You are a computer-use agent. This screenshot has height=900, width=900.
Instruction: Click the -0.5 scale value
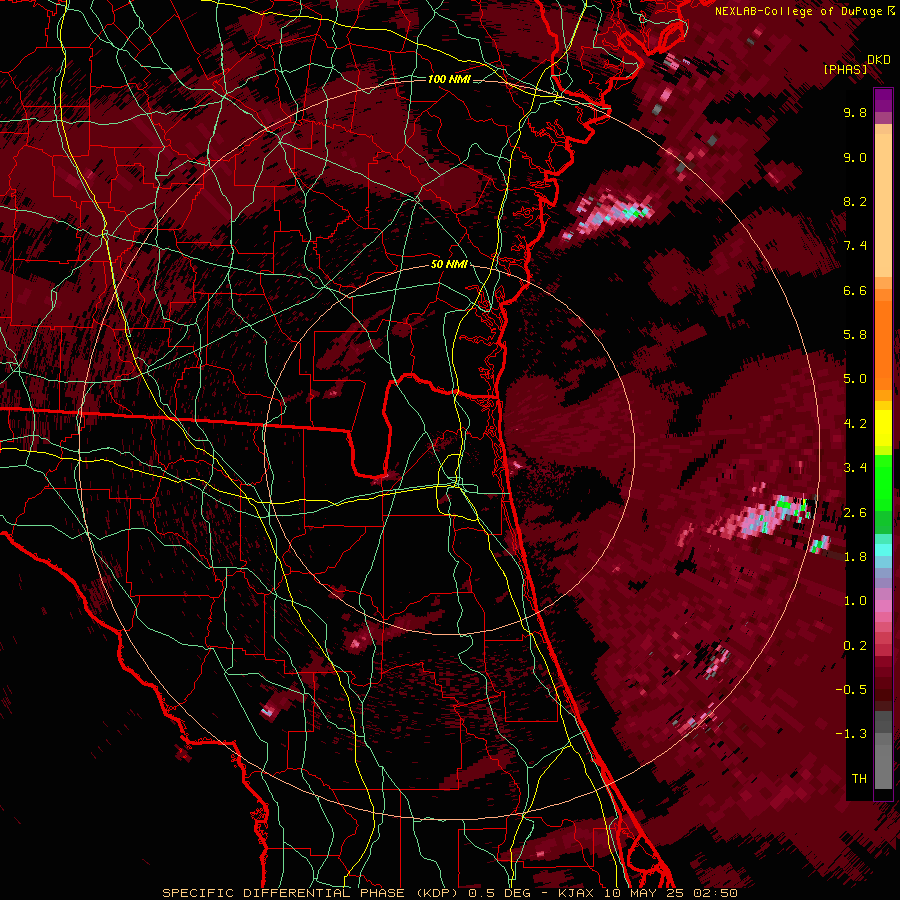coord(851,690)
